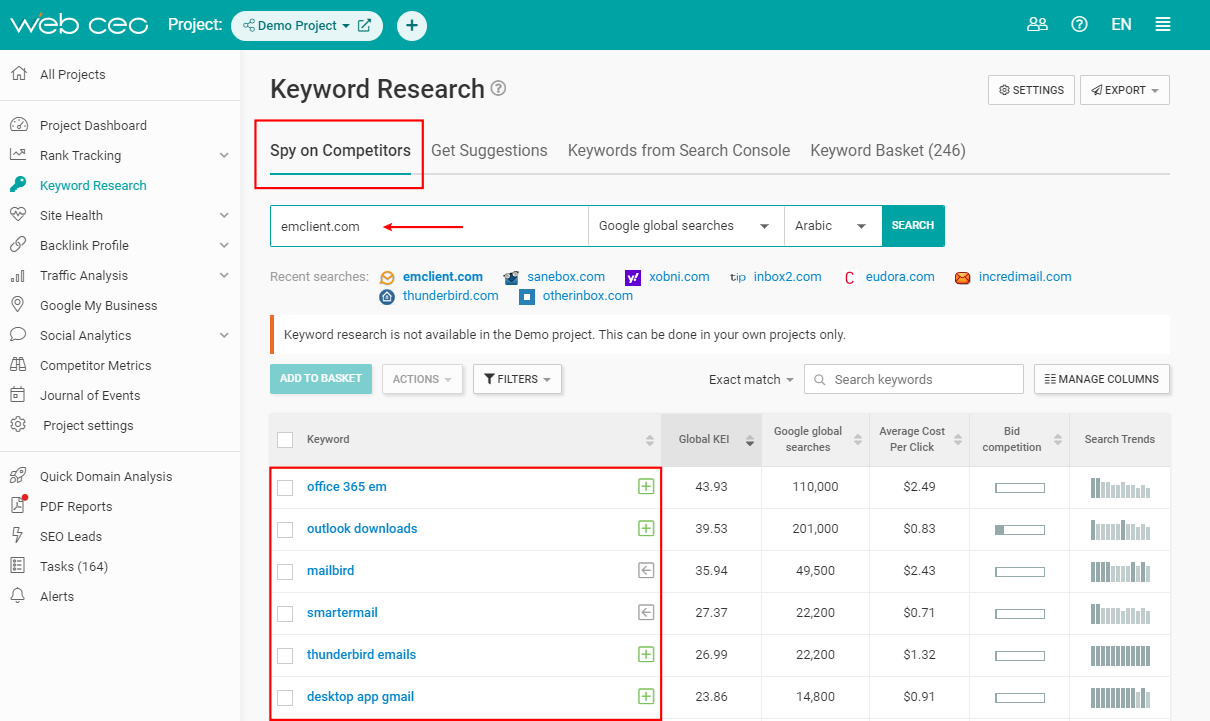Open project in new window icon
Viewport: 1210px width, 721px height.
pyautogui.click(x=364, y=25)
